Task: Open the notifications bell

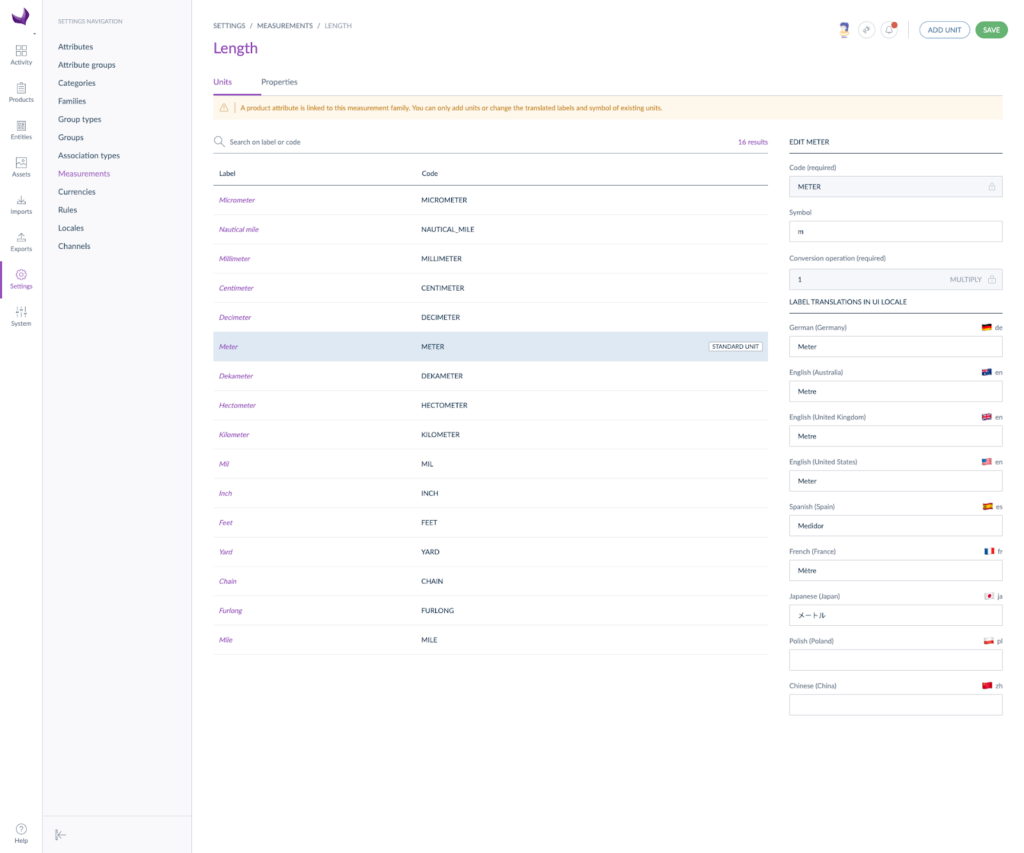Action: click(x=889, y=30)
